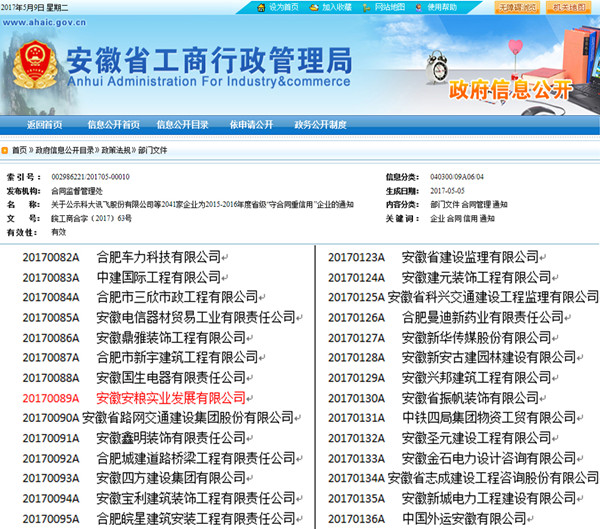Click the favorites icon beside 加入收藏
Viewport: 600px width, 529px height.
tap(314, 7)
